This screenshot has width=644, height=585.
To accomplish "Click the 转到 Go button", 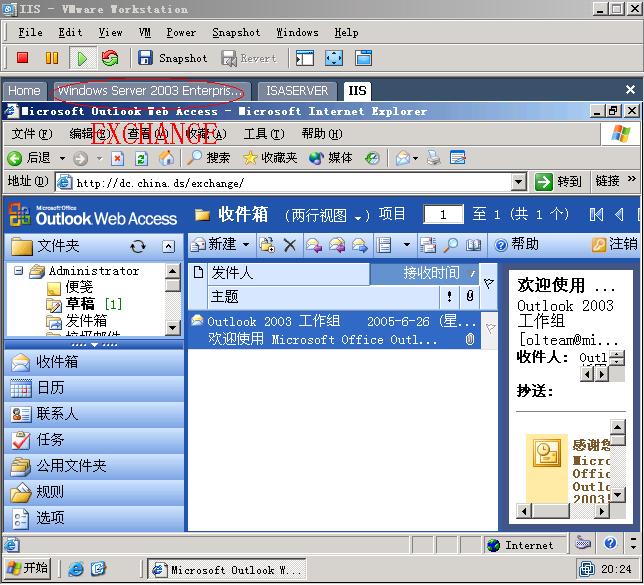I will pyautogui.click(x=558, y=182).
